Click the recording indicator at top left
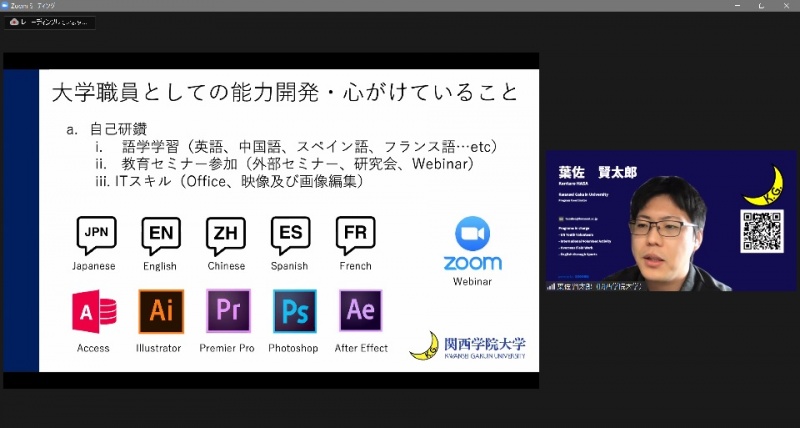800x428 pixels. 49,22
